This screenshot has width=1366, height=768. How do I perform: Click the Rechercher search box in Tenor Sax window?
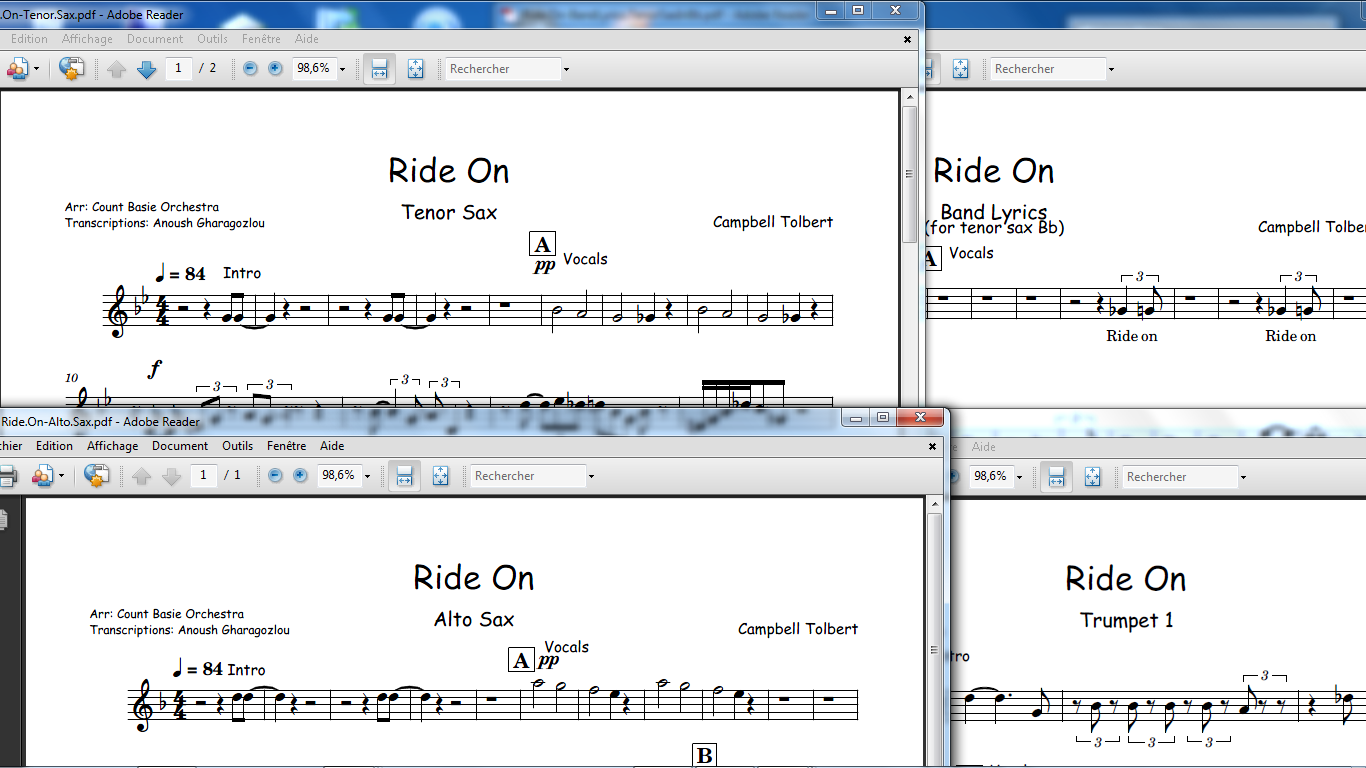[x=503, y=69]
